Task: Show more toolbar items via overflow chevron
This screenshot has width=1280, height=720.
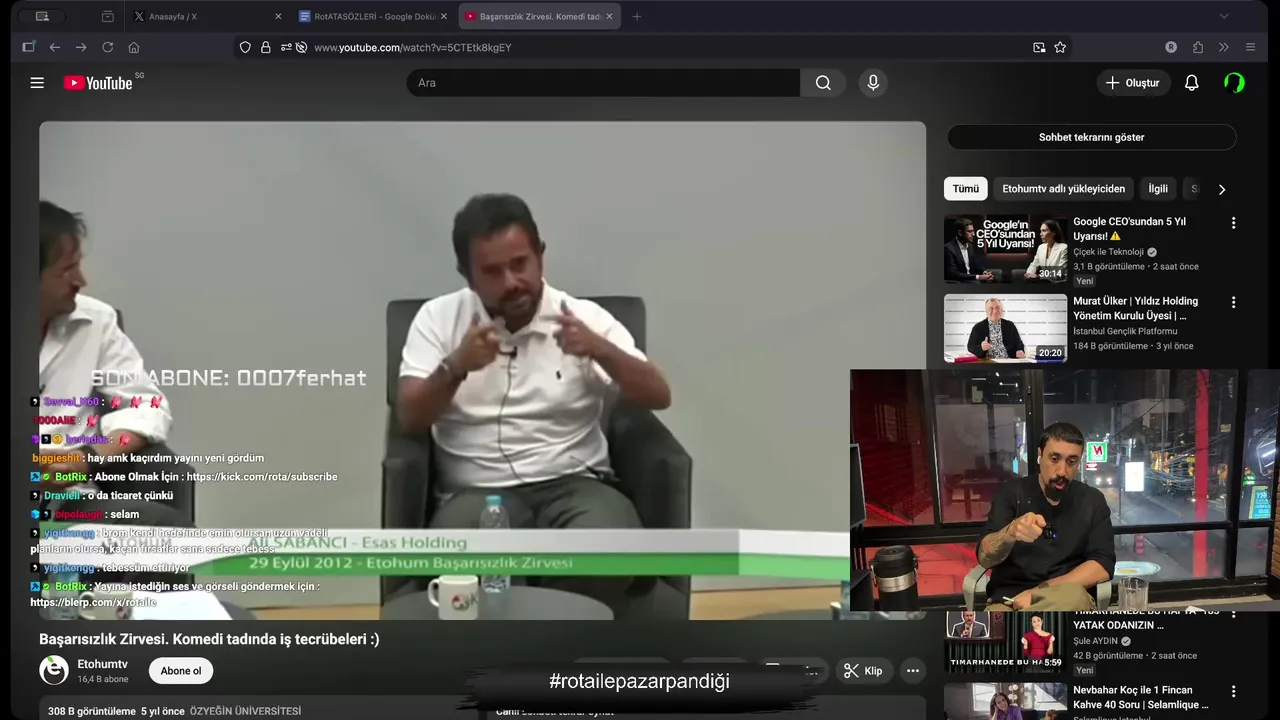Action: tap(1223, 47)
